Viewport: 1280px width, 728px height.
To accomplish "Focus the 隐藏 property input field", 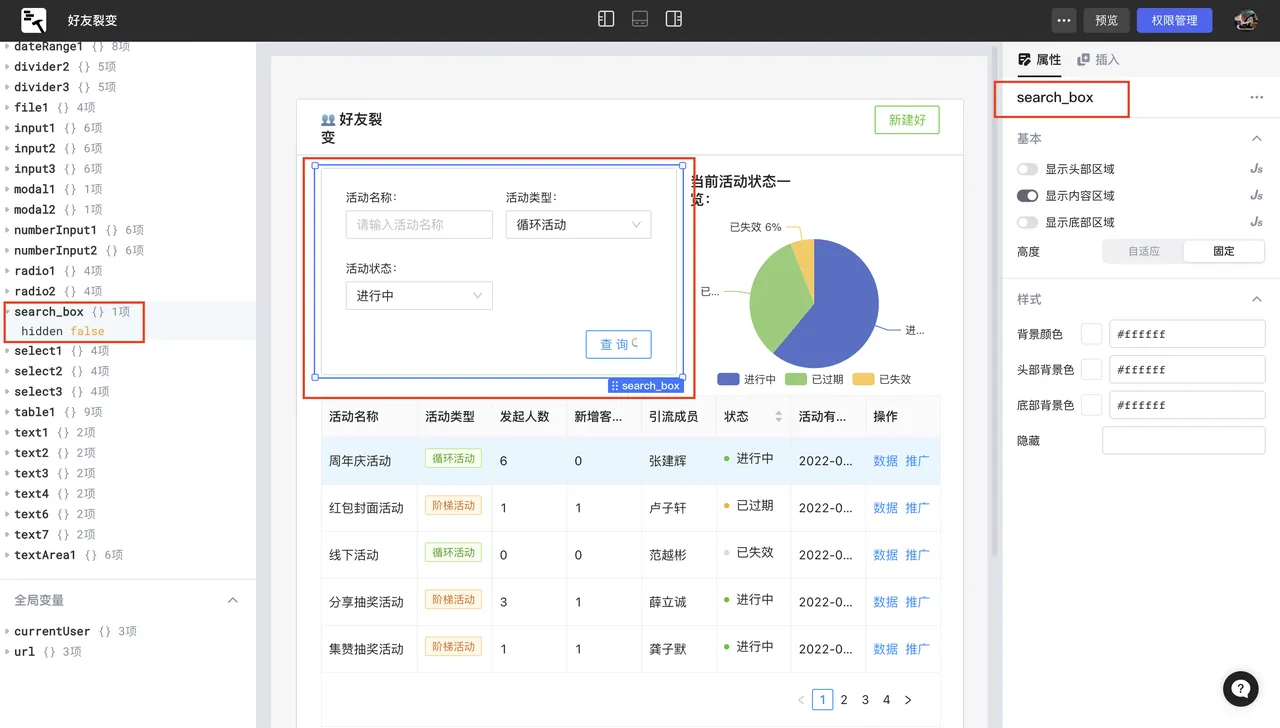I will pos(1184,440).
